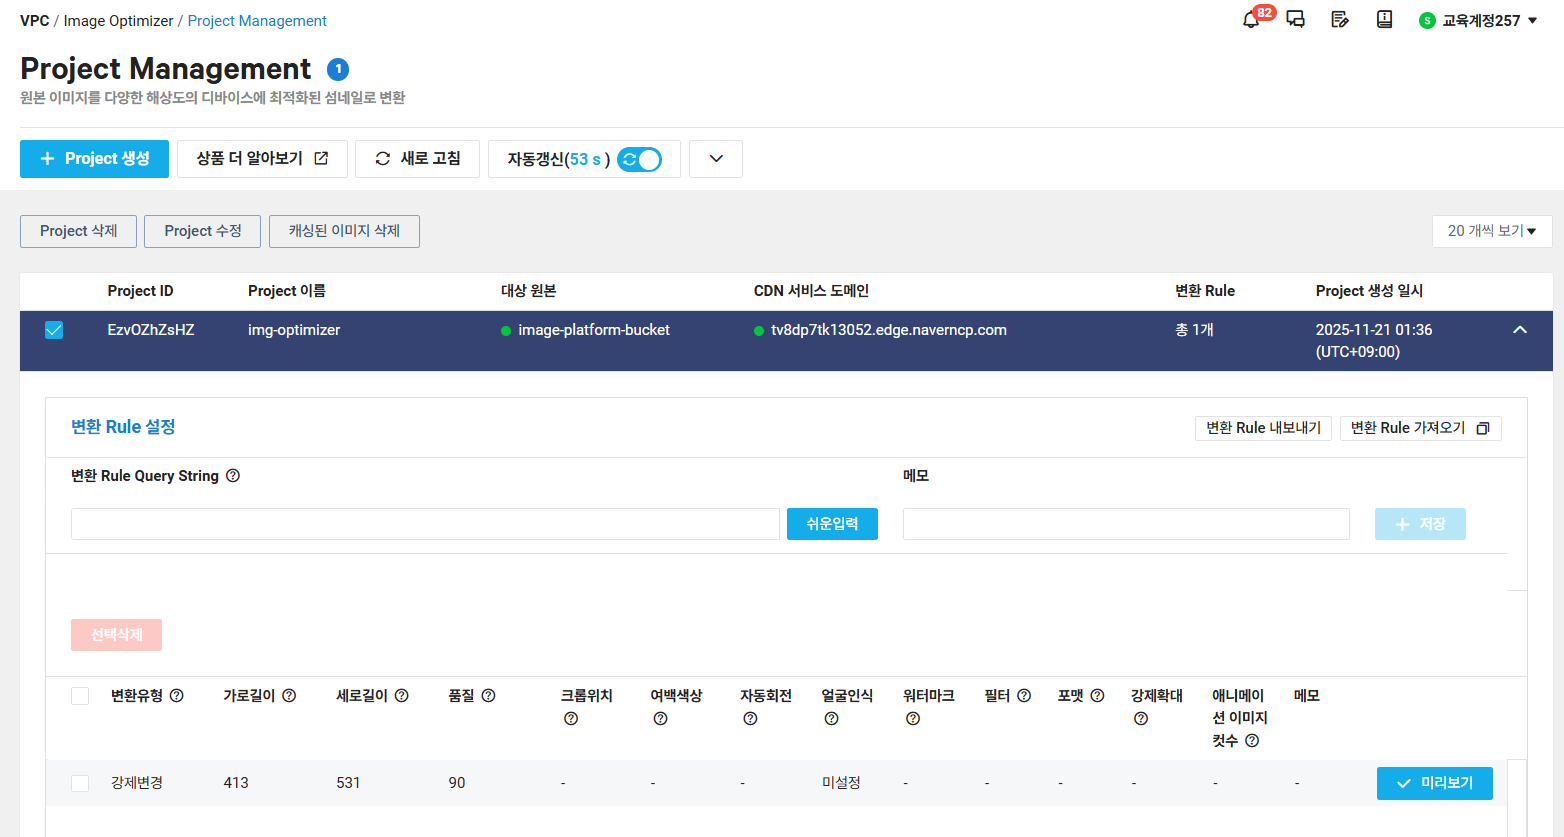Click project ID EzvOZhZsHZ
Viewport: 1564px width, 837px height.
151,330
